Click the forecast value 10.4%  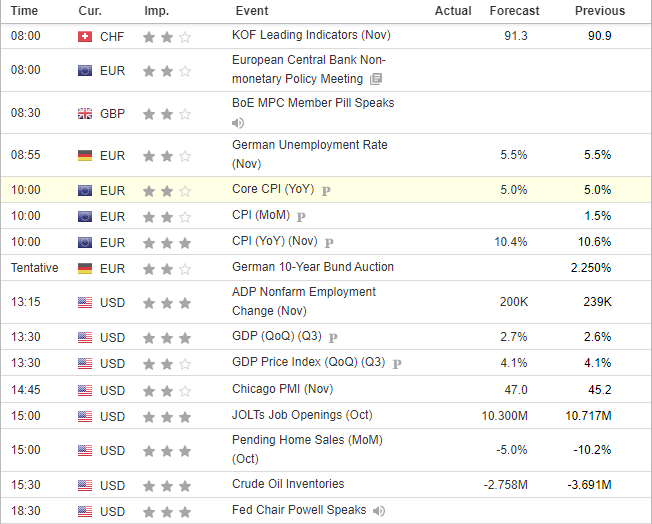click(511, 242)
